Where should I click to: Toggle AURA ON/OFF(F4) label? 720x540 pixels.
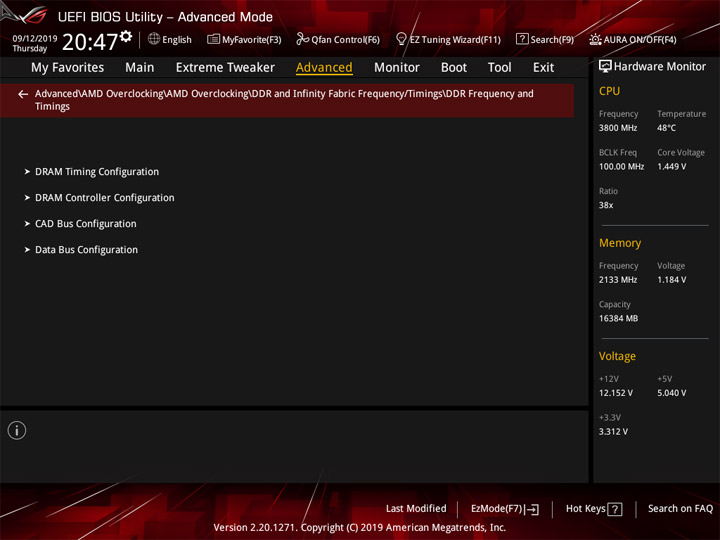[640, 39]
